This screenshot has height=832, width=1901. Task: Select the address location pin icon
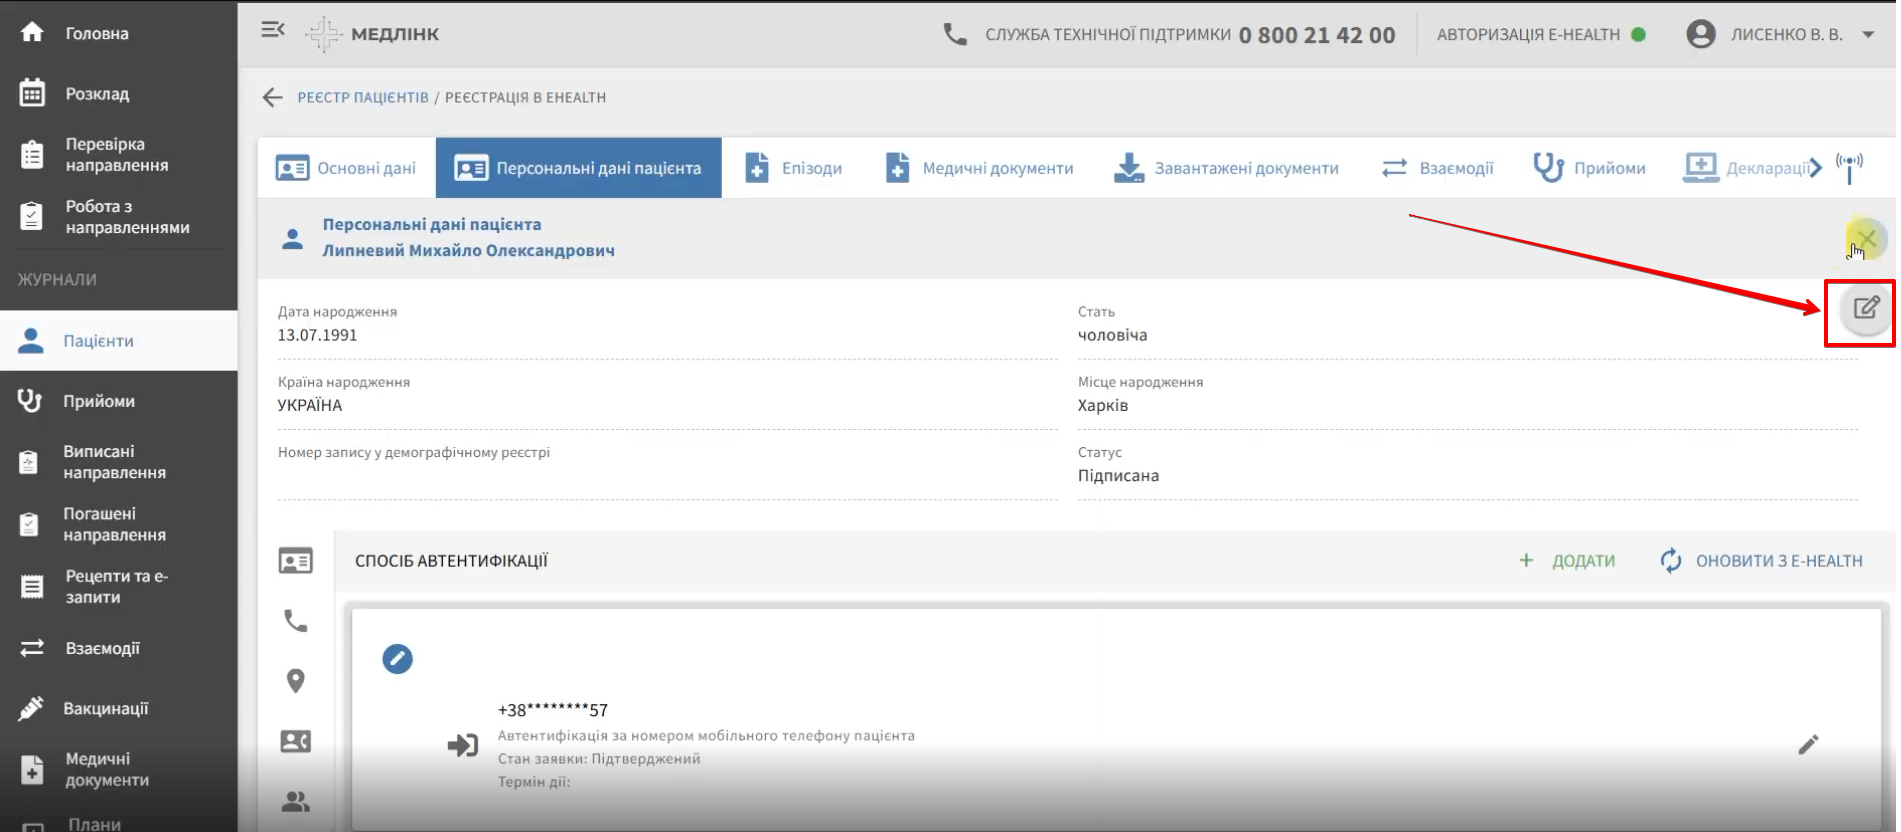(x=296, y=681)
